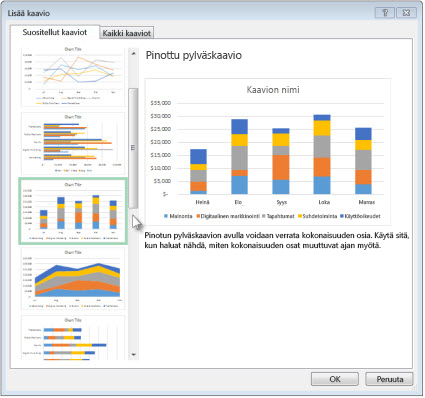The height and width of the screenshot is (398, 425).
Task: Click the $5,000 axis label
Action: coord(162,181)
